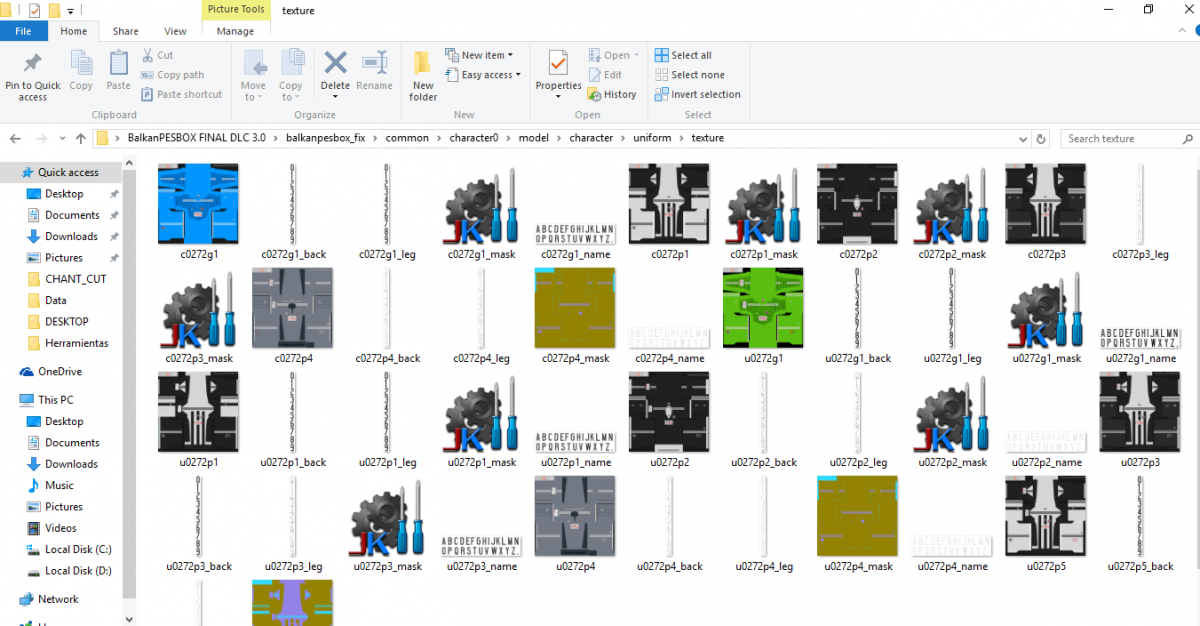Click the model breadcrumb segment
The height and width of the screenshot is (626, 1200).
[x=534, y=138]
